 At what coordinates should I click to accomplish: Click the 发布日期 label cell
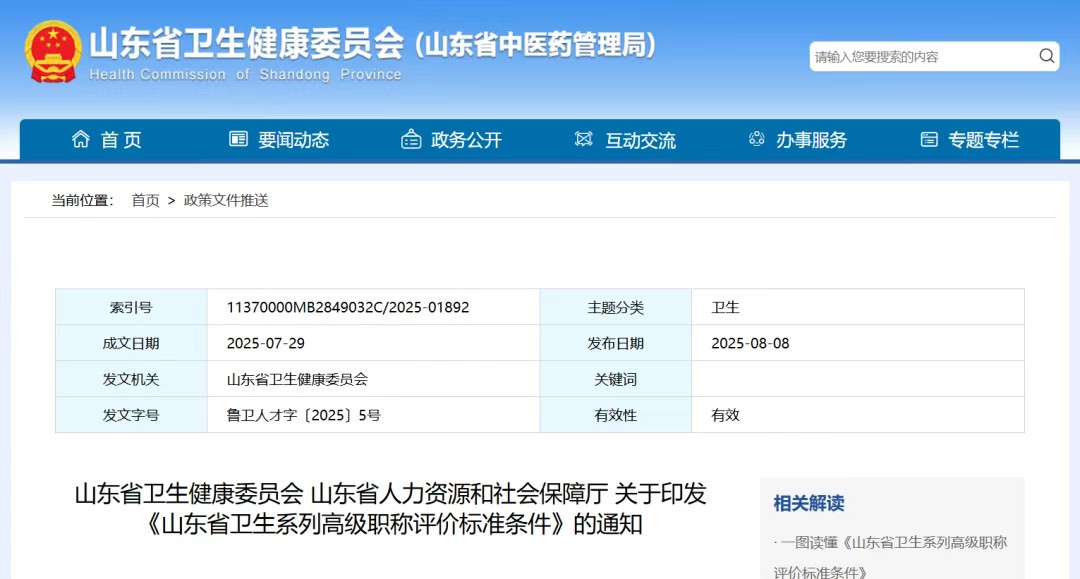(x=616, y=343)
